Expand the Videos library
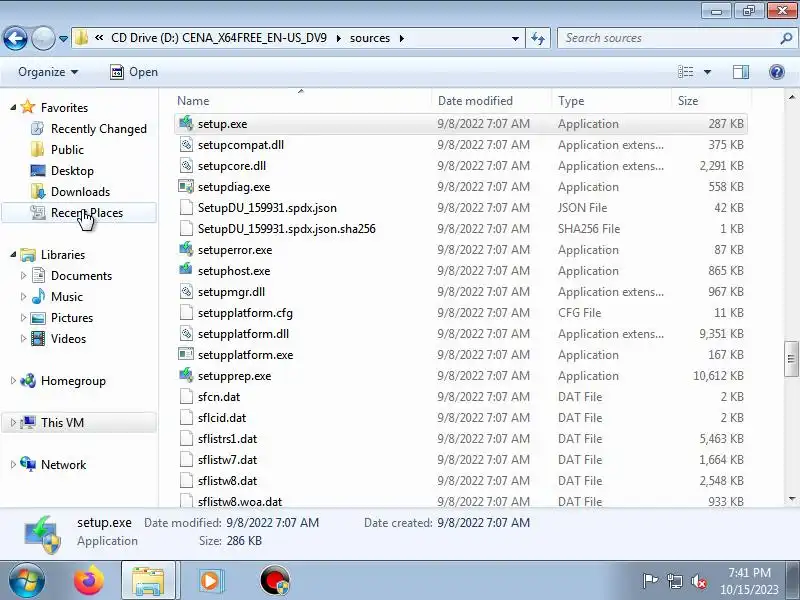800x600 pixels. click(23, 338)
